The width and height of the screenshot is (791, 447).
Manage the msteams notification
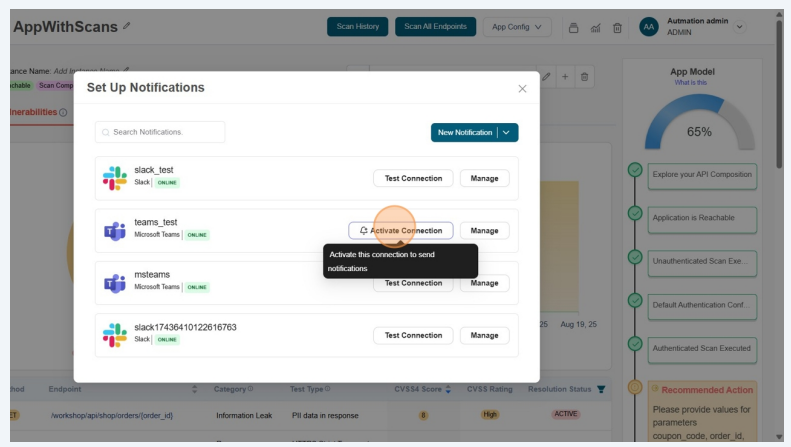click(484, 283)
